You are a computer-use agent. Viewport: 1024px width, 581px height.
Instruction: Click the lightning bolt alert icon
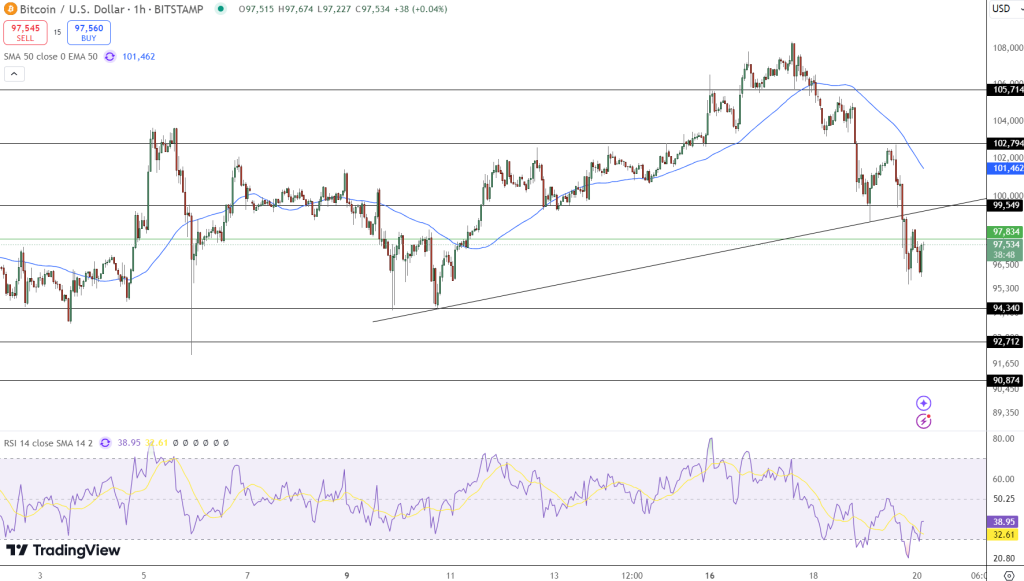[923, 421]
